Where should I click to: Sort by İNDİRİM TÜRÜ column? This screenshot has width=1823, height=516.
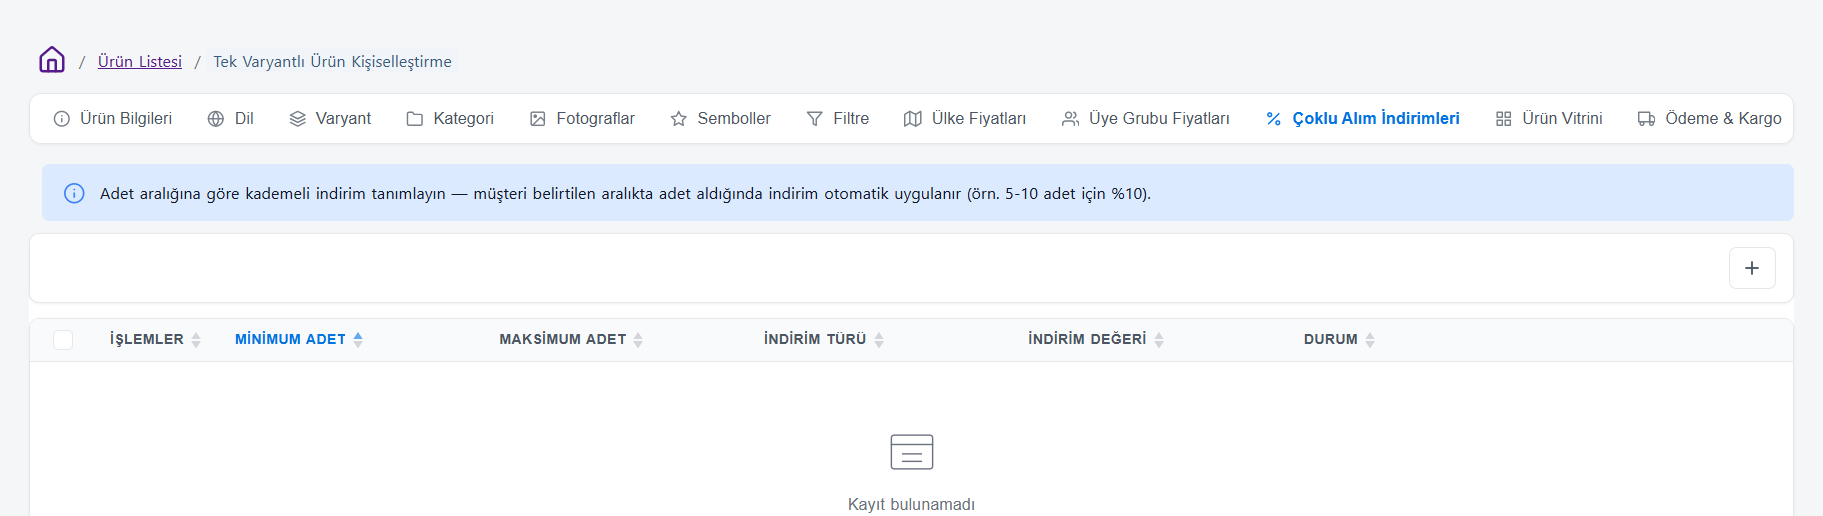tap(824, 340)
